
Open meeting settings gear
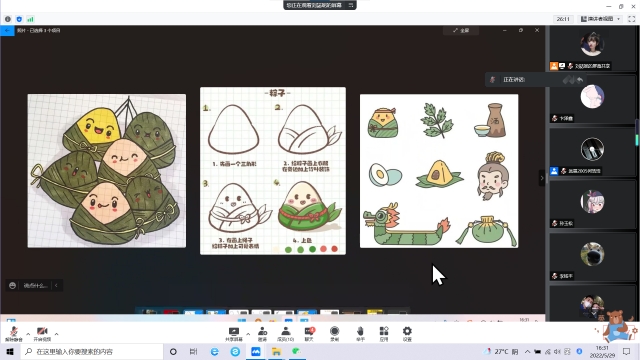tap(407, 334)
